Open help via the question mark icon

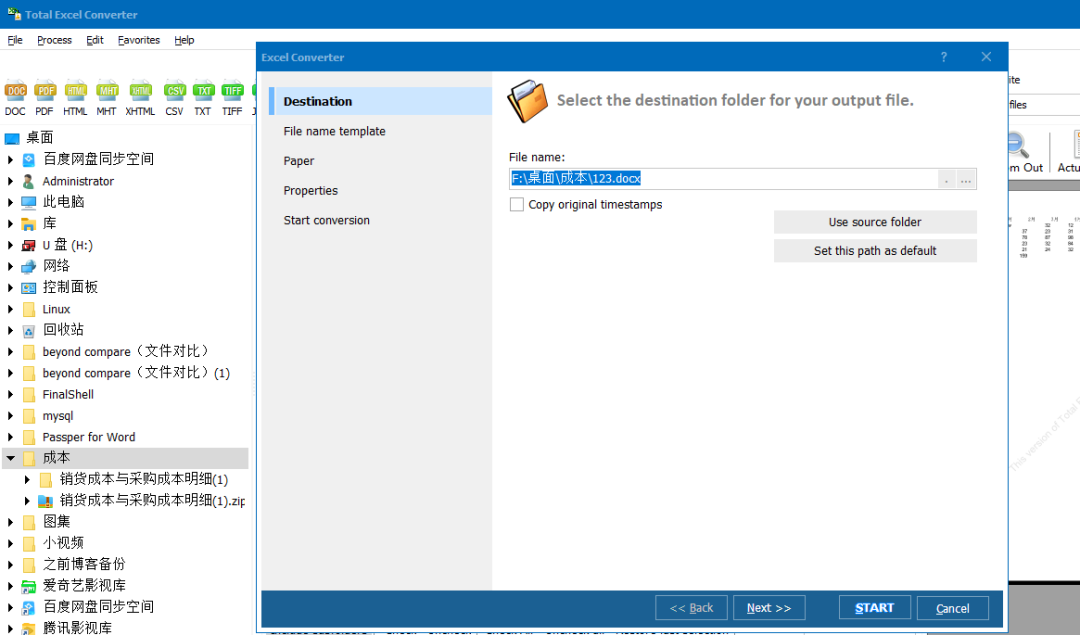coord(943,57)
